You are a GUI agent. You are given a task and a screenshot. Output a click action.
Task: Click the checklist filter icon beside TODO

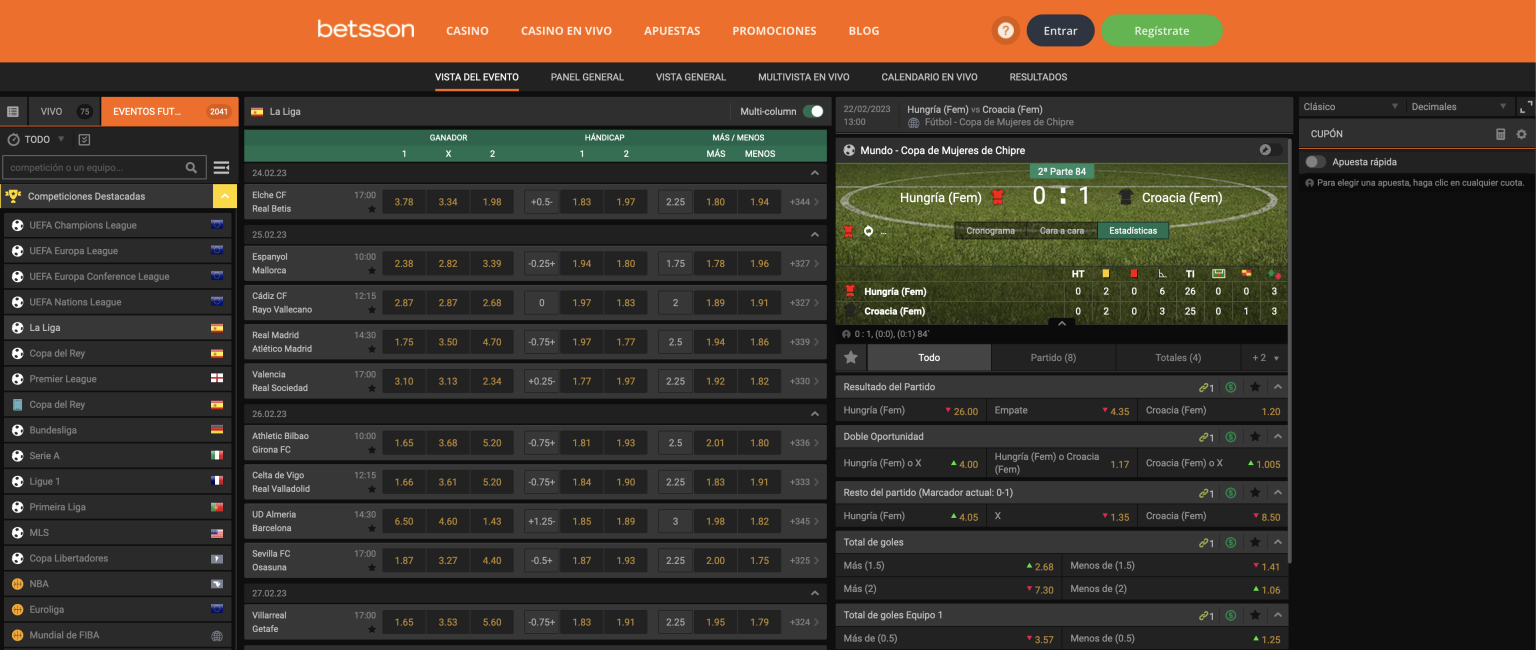[84, 140]
